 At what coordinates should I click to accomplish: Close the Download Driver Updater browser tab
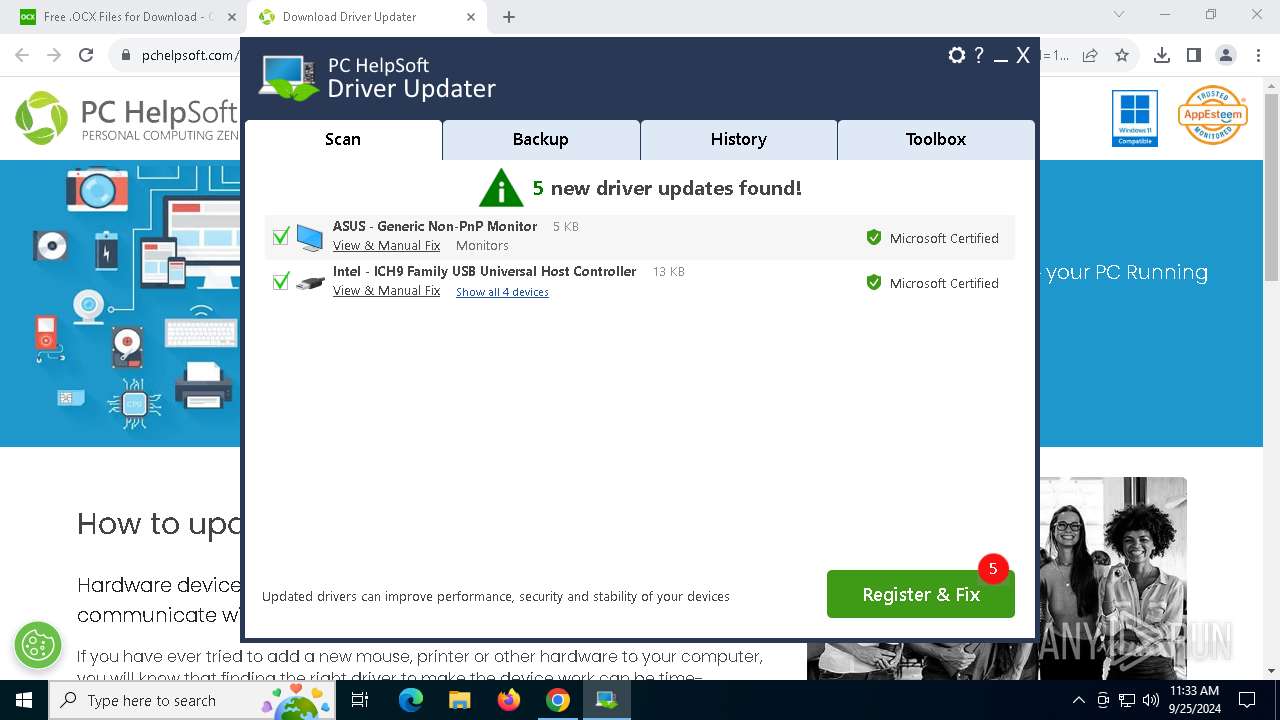coord(470,17)
